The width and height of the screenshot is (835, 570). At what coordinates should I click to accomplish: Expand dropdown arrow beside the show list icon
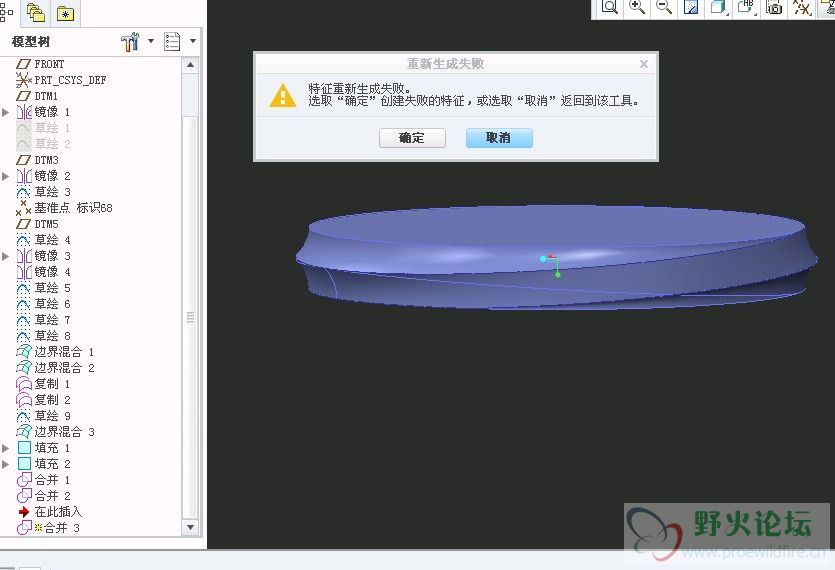pos(193,40)
